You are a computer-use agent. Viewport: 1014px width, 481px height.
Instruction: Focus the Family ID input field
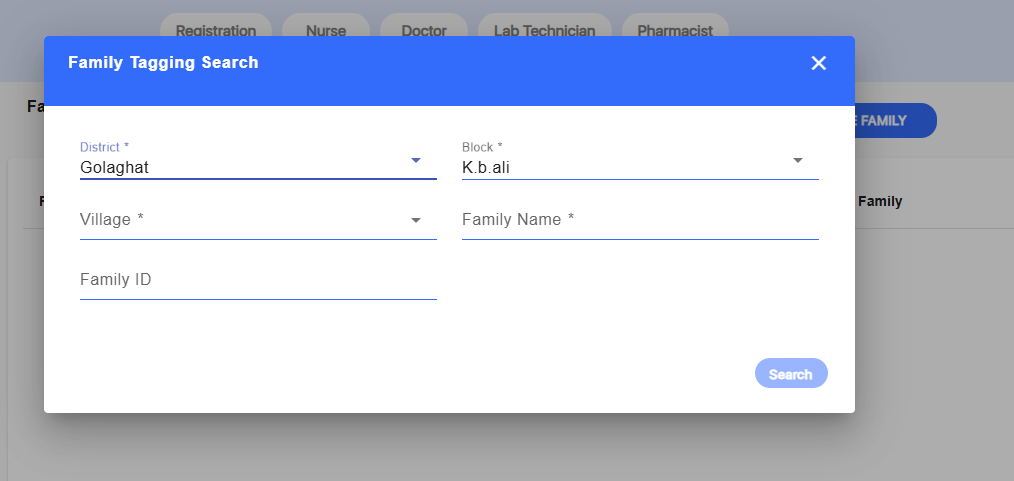[x=258, y=280]
